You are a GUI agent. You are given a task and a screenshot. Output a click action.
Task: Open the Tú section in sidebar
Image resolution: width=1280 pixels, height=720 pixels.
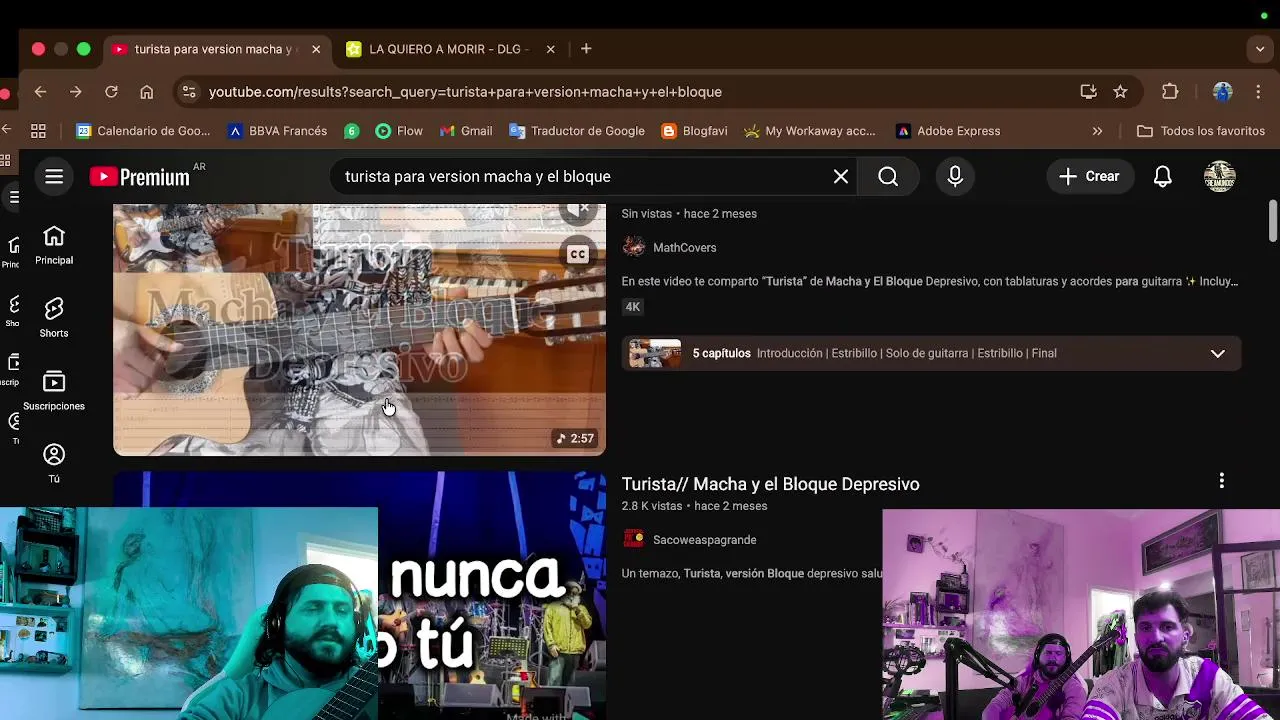[x=54, y=464]
